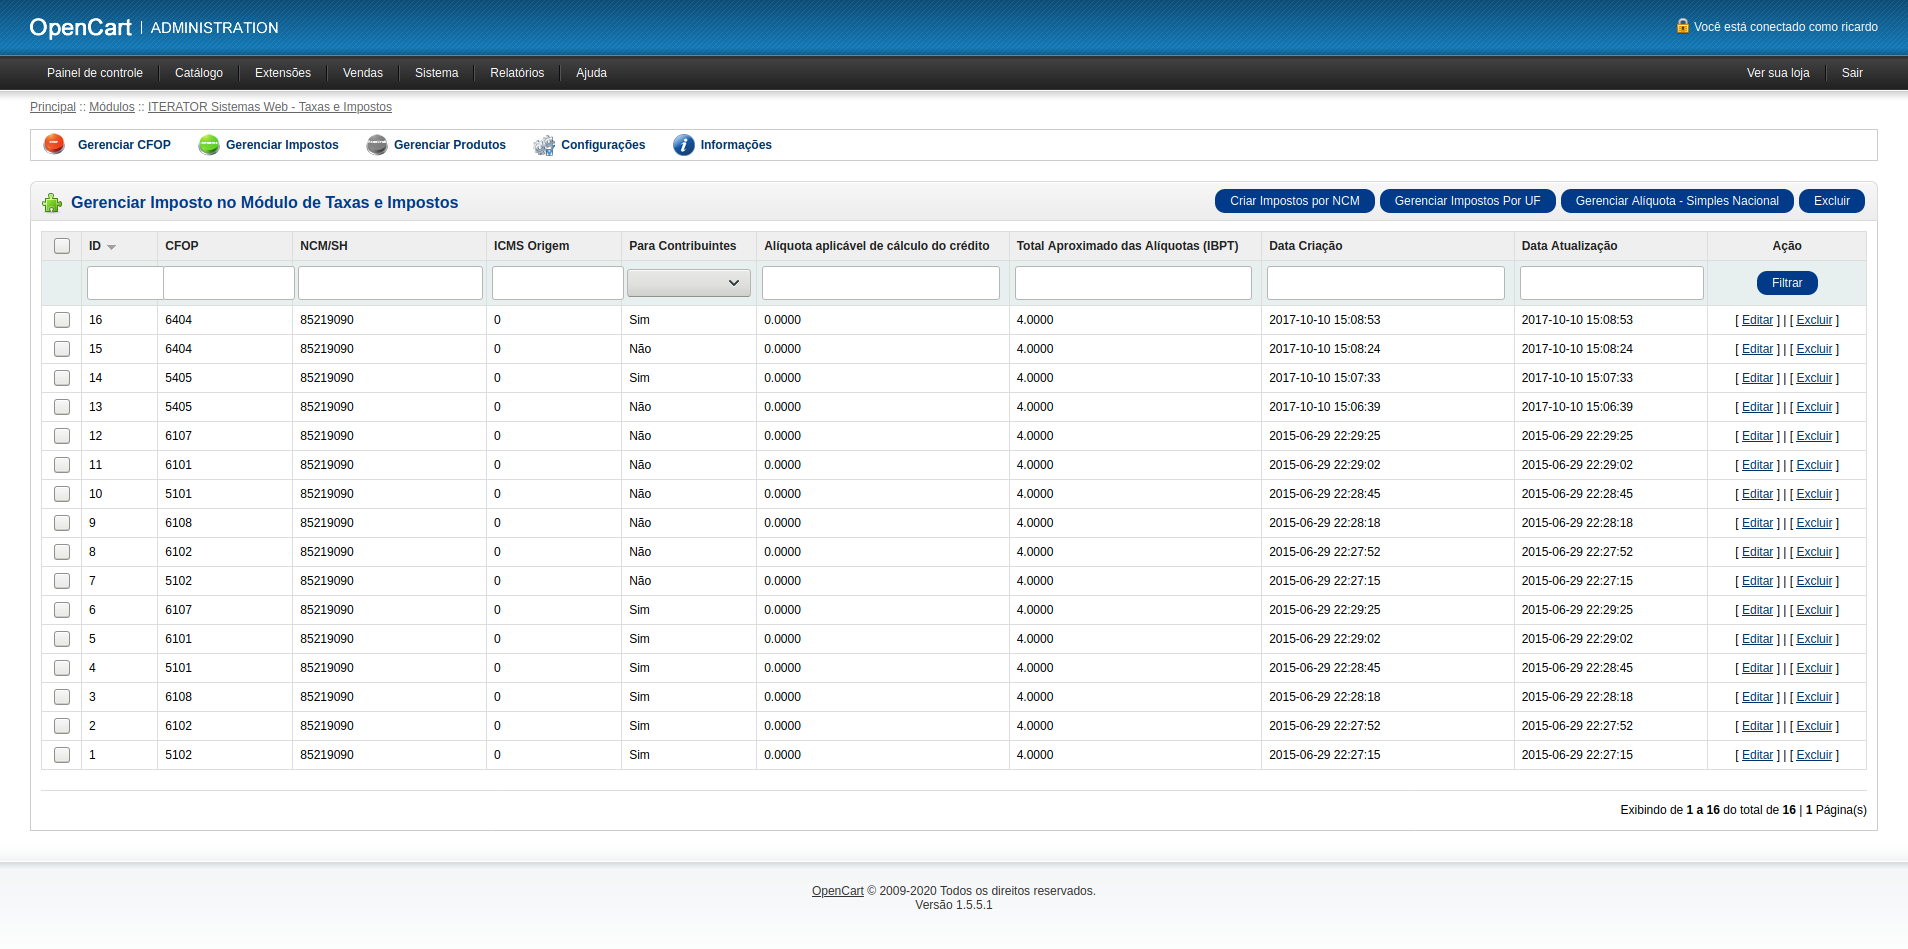Click ITERATOR Sistemas Web breadcrumb link
This screenshot has width=1908, height=949.
pyautogui.click(x=270, y=107)
